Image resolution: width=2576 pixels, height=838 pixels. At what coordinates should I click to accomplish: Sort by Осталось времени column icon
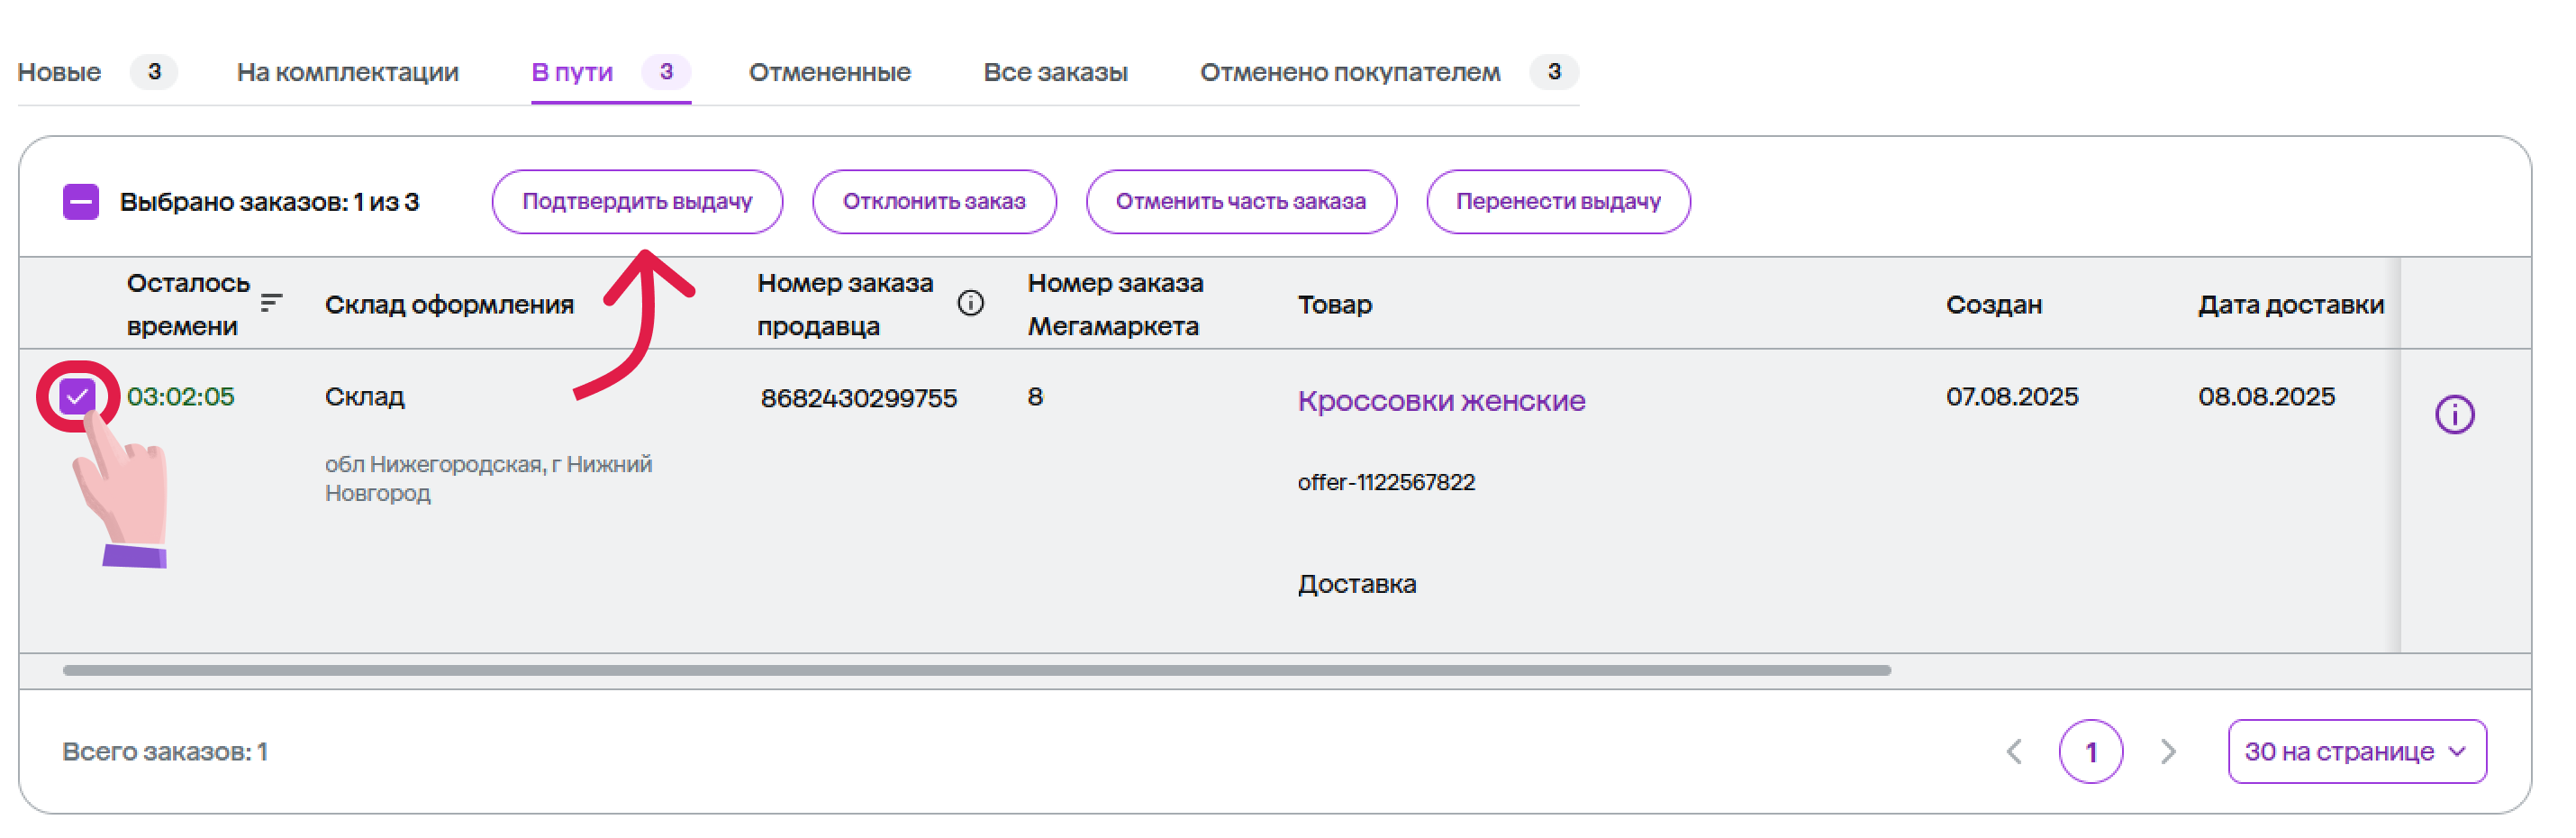click(271, 303)
